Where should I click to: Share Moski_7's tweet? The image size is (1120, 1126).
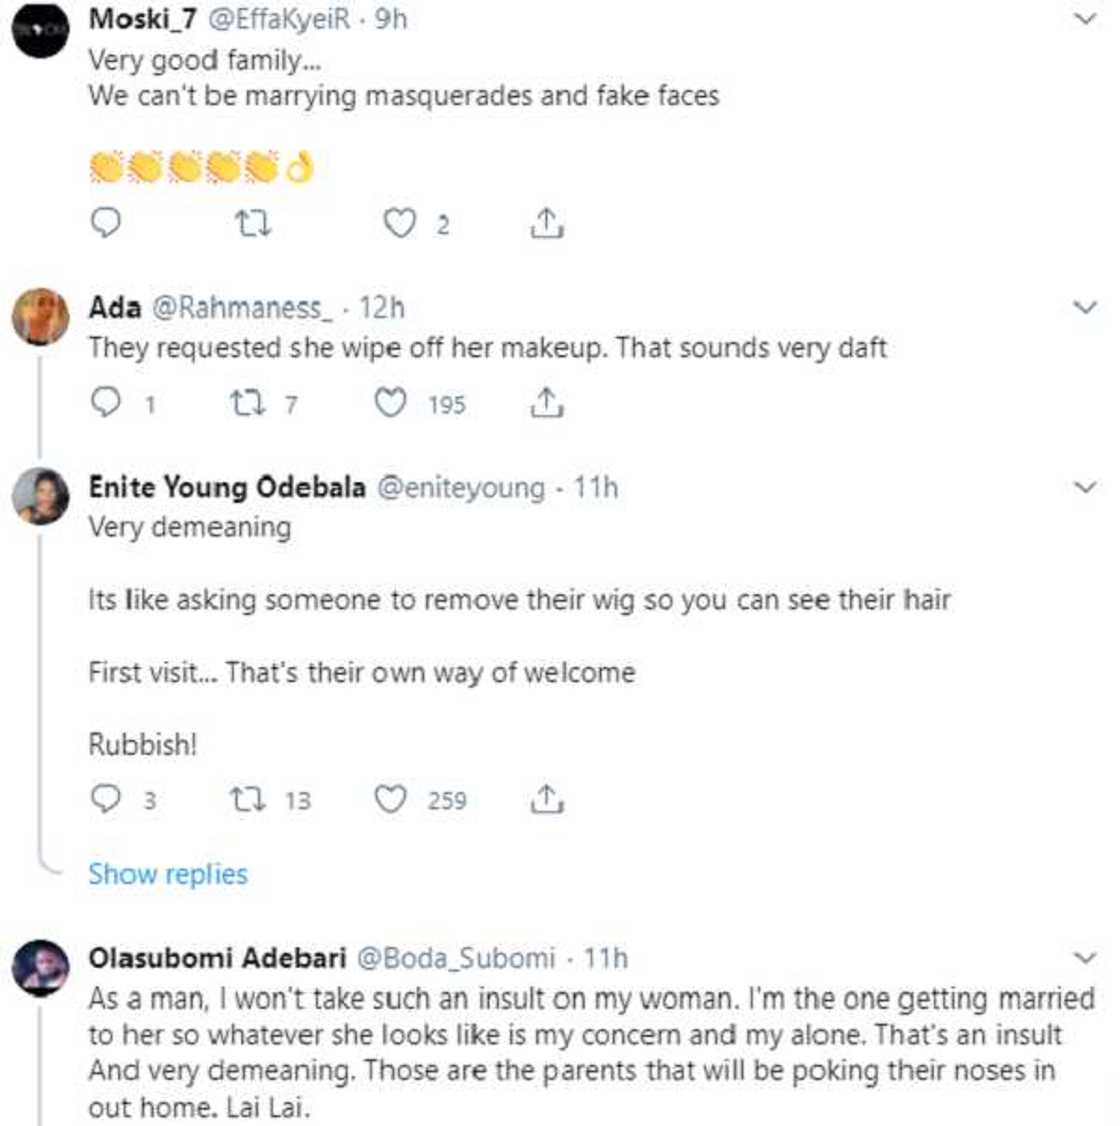point(546,223)
